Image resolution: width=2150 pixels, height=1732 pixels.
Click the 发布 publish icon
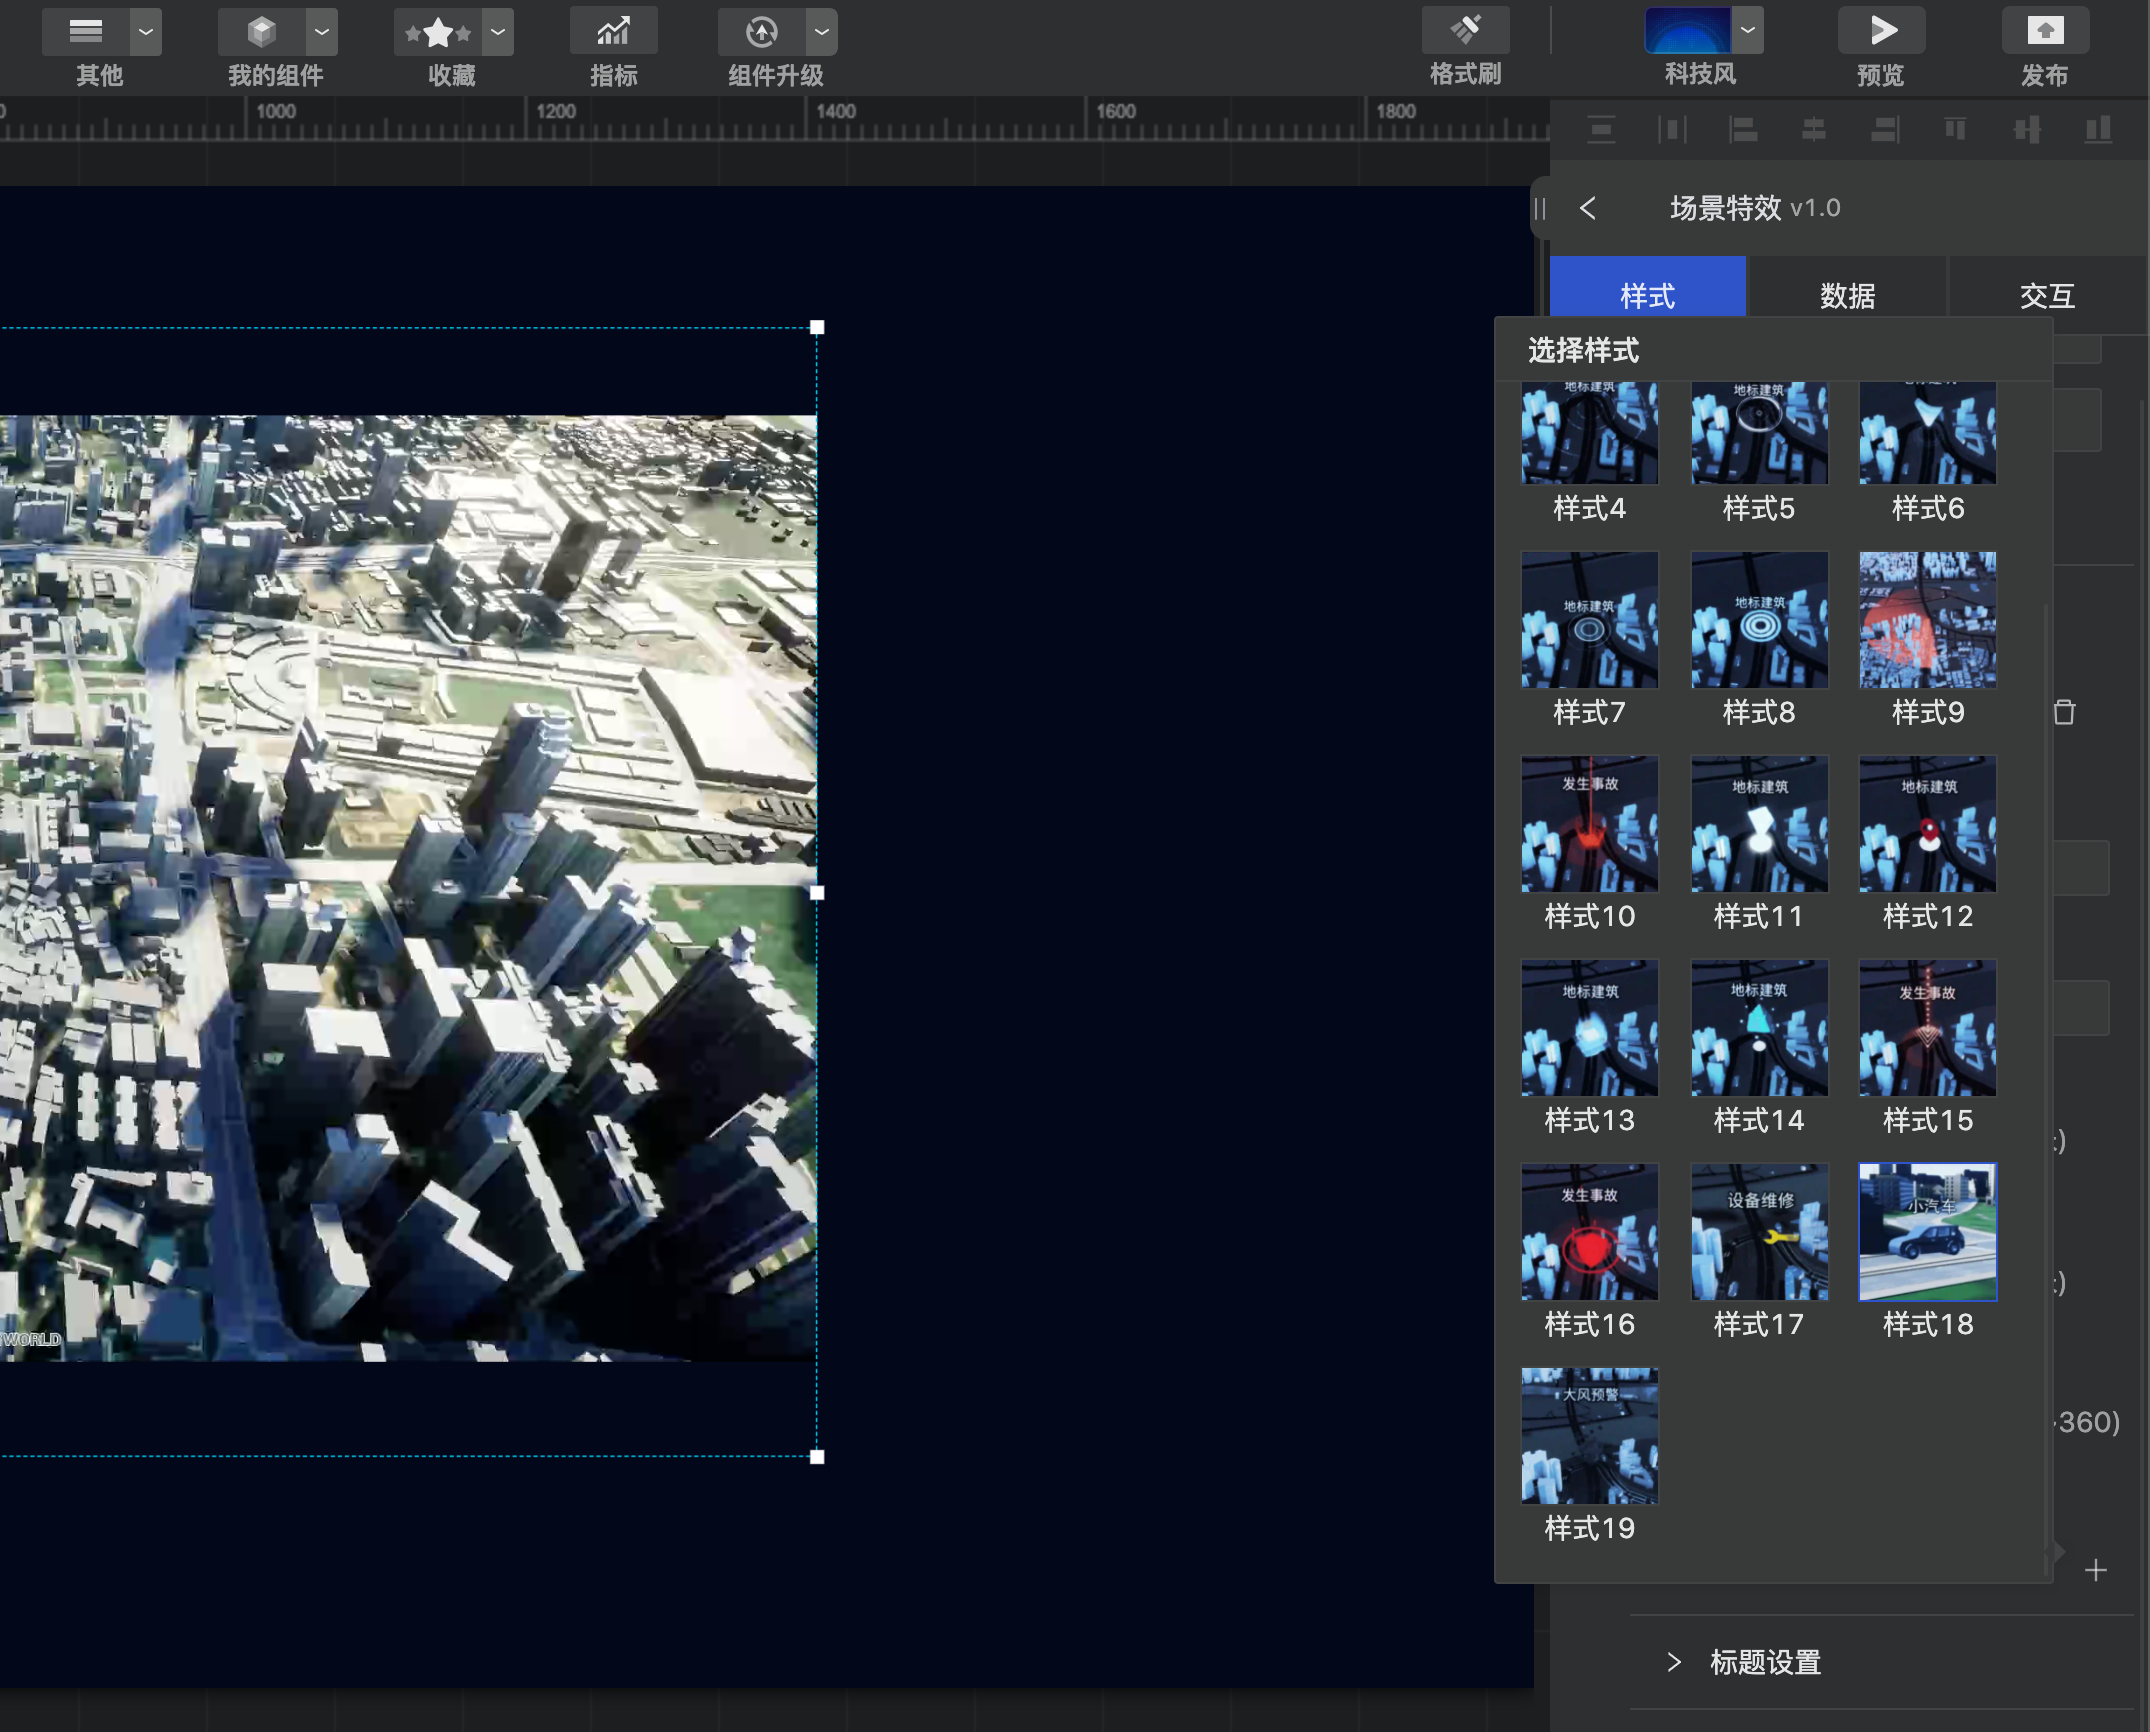[2045, 31]
